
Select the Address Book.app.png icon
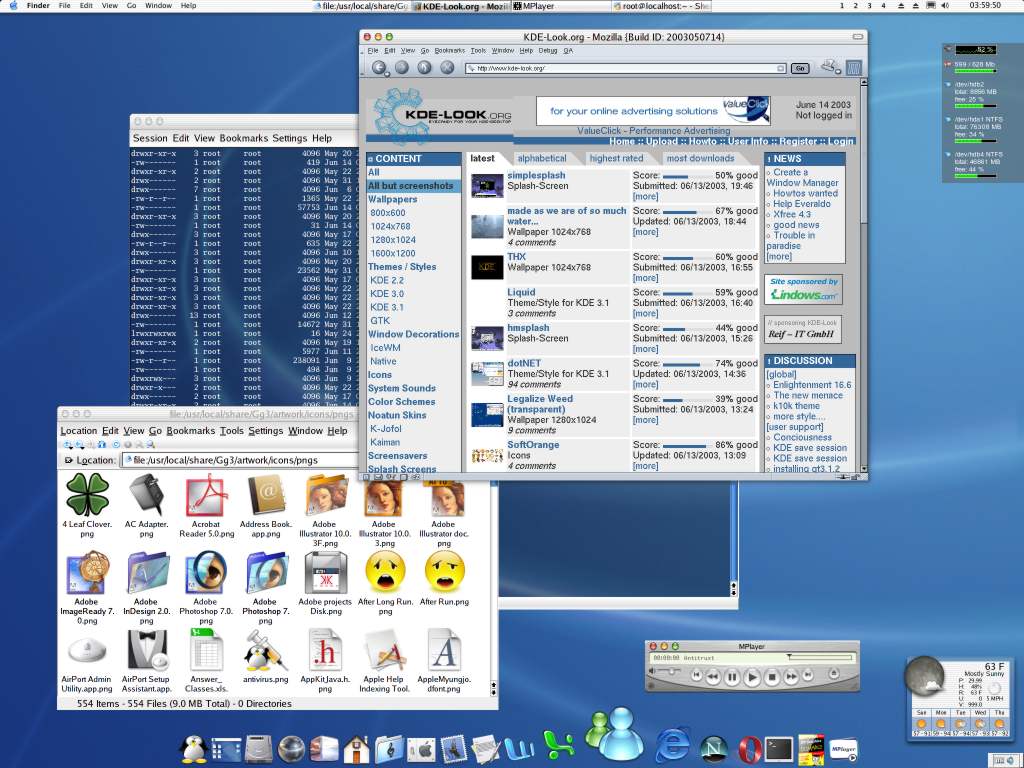(x=266, y=495)
